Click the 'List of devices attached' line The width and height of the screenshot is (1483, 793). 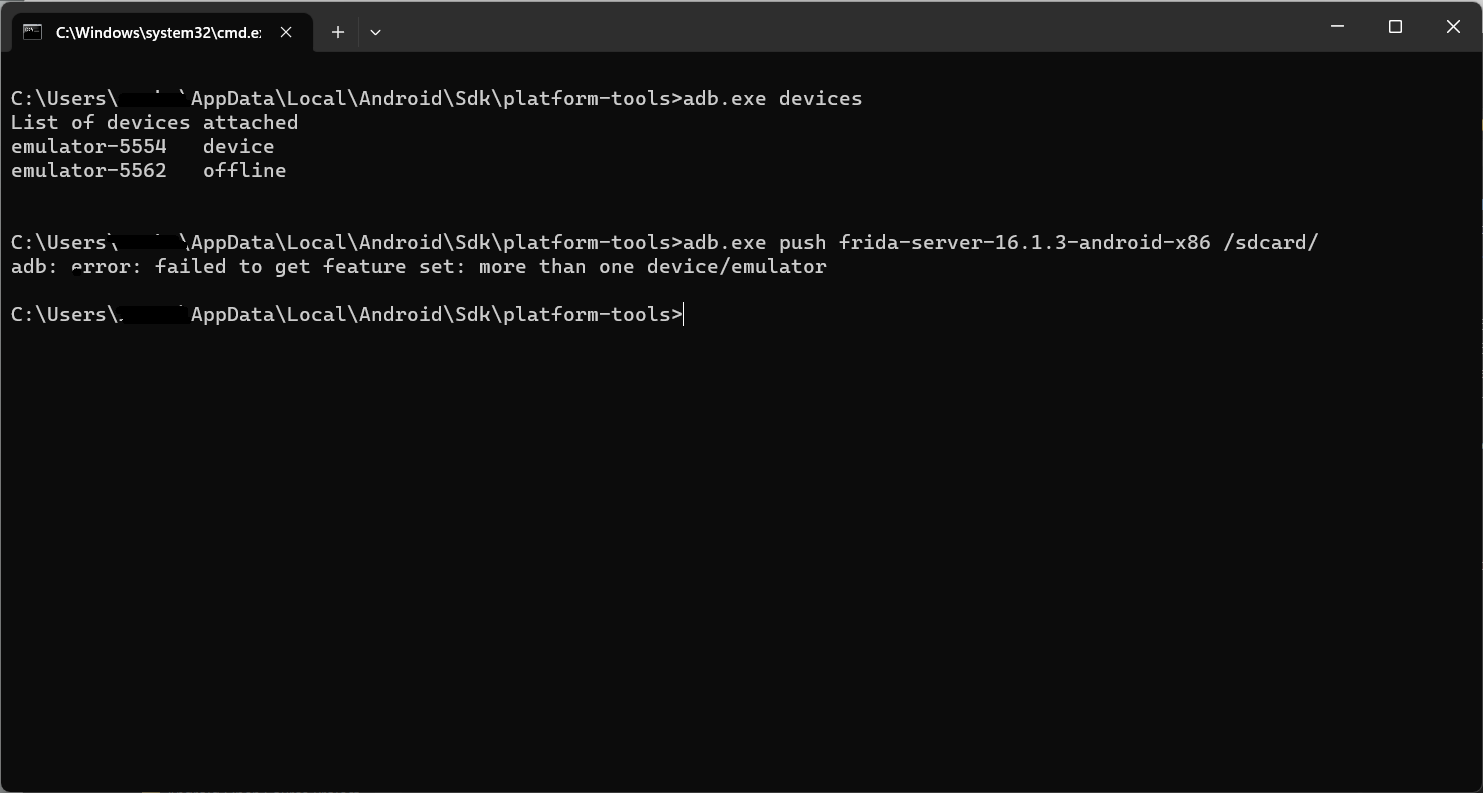click(154, 122)
